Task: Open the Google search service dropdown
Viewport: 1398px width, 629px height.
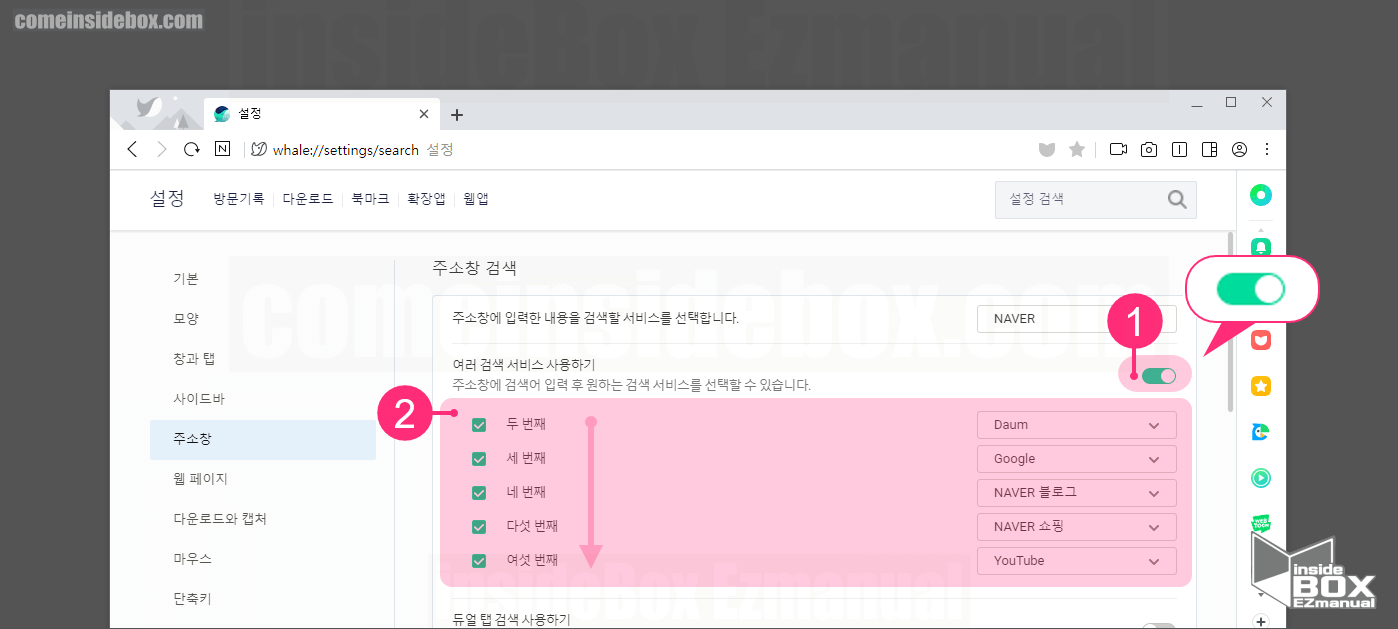Action: tap(1077, 459)
